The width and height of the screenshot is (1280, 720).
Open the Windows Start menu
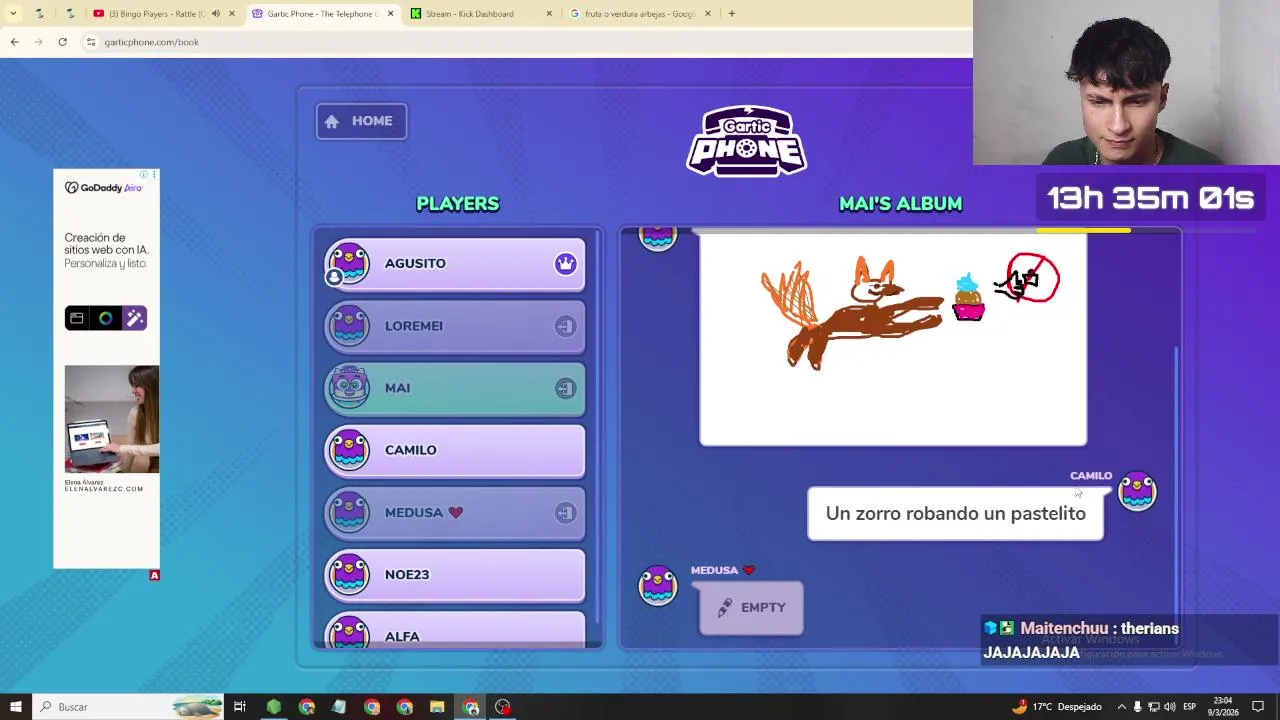(x=15, y=707)
